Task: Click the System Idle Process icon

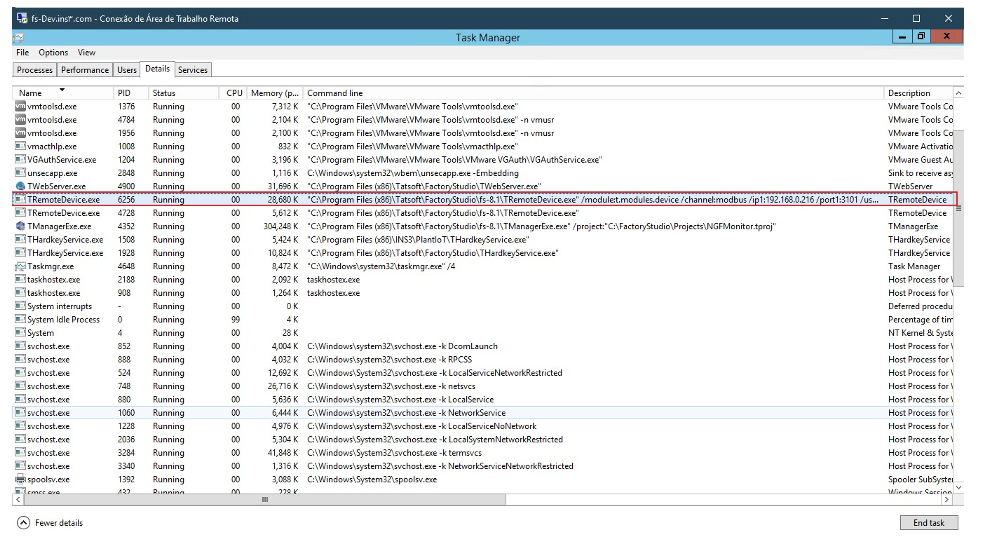Action: pyautogui.click(x=20, y=319)
